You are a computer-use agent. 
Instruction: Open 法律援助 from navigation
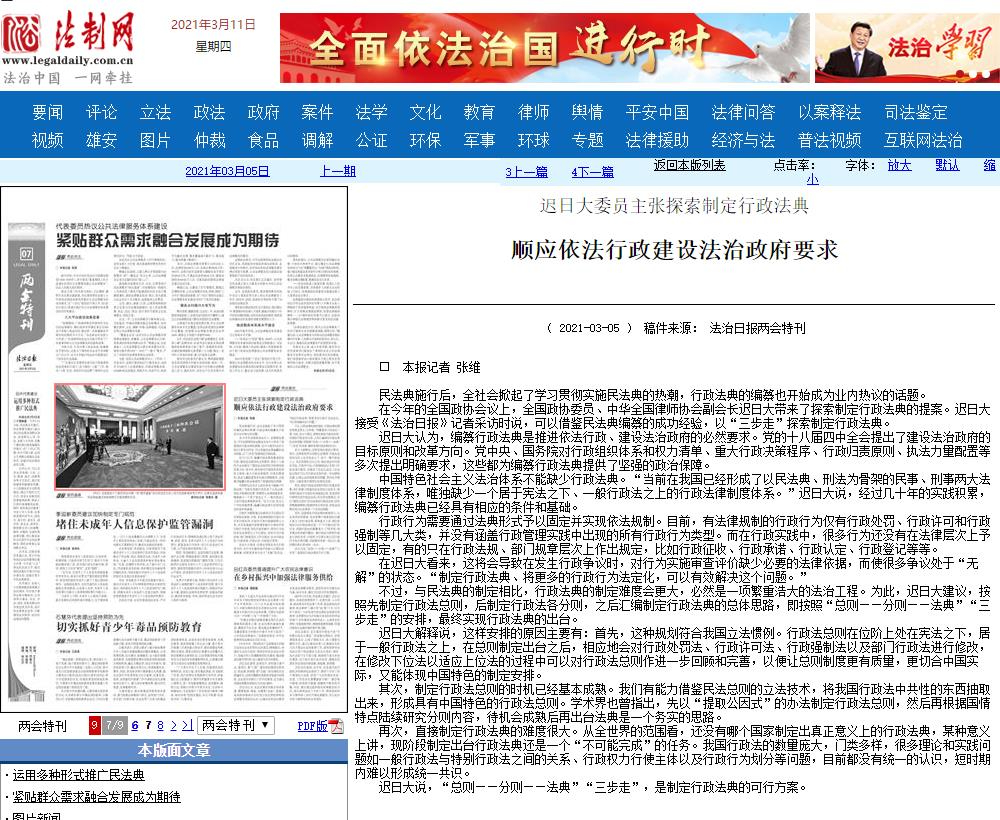click(x=657, y=140)
